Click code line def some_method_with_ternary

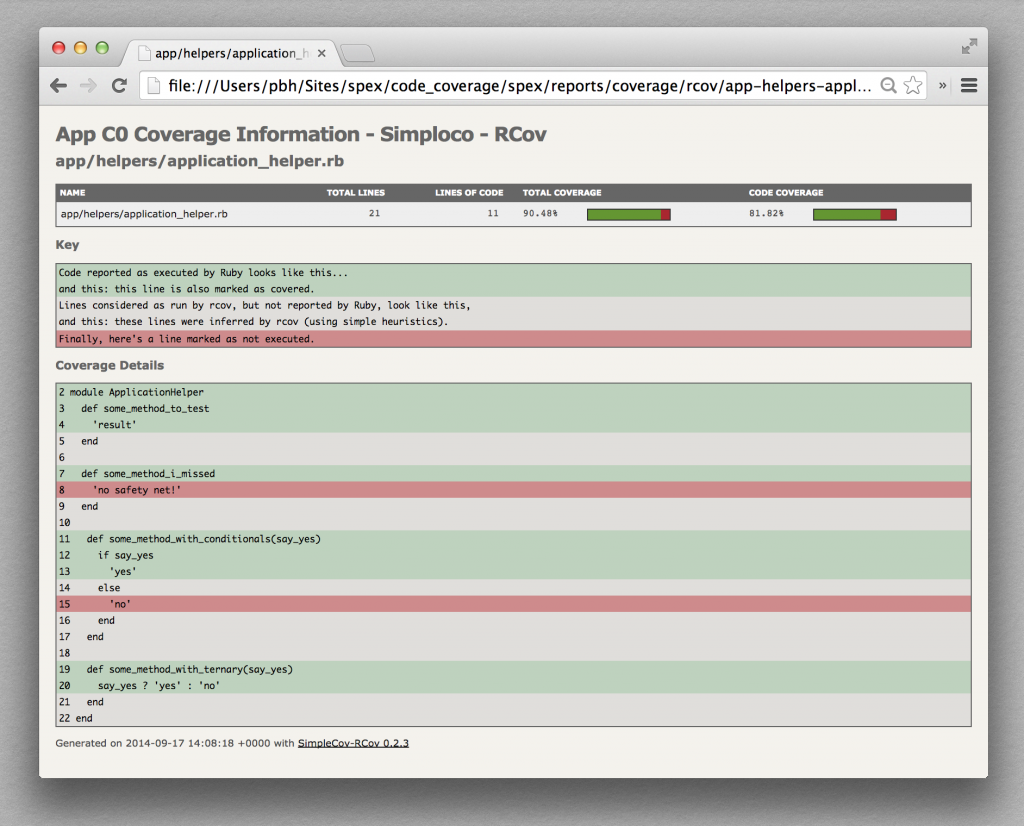click(x=513, y=669)
